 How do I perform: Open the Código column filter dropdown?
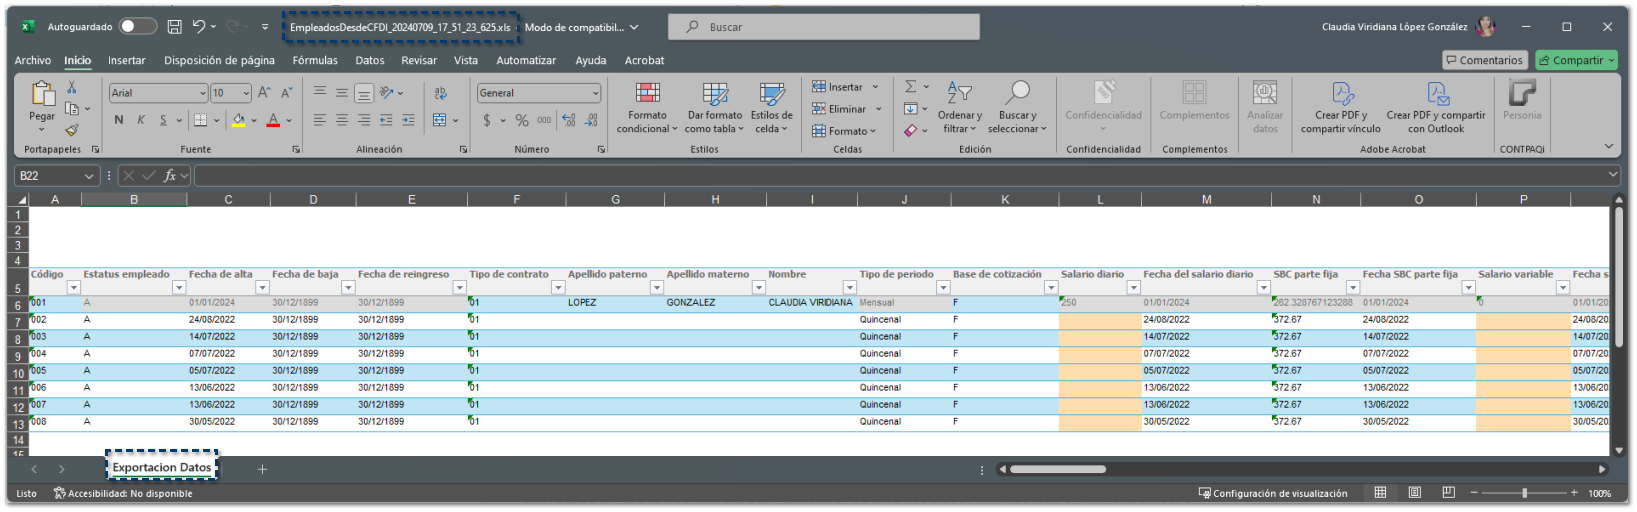[73, 288]
